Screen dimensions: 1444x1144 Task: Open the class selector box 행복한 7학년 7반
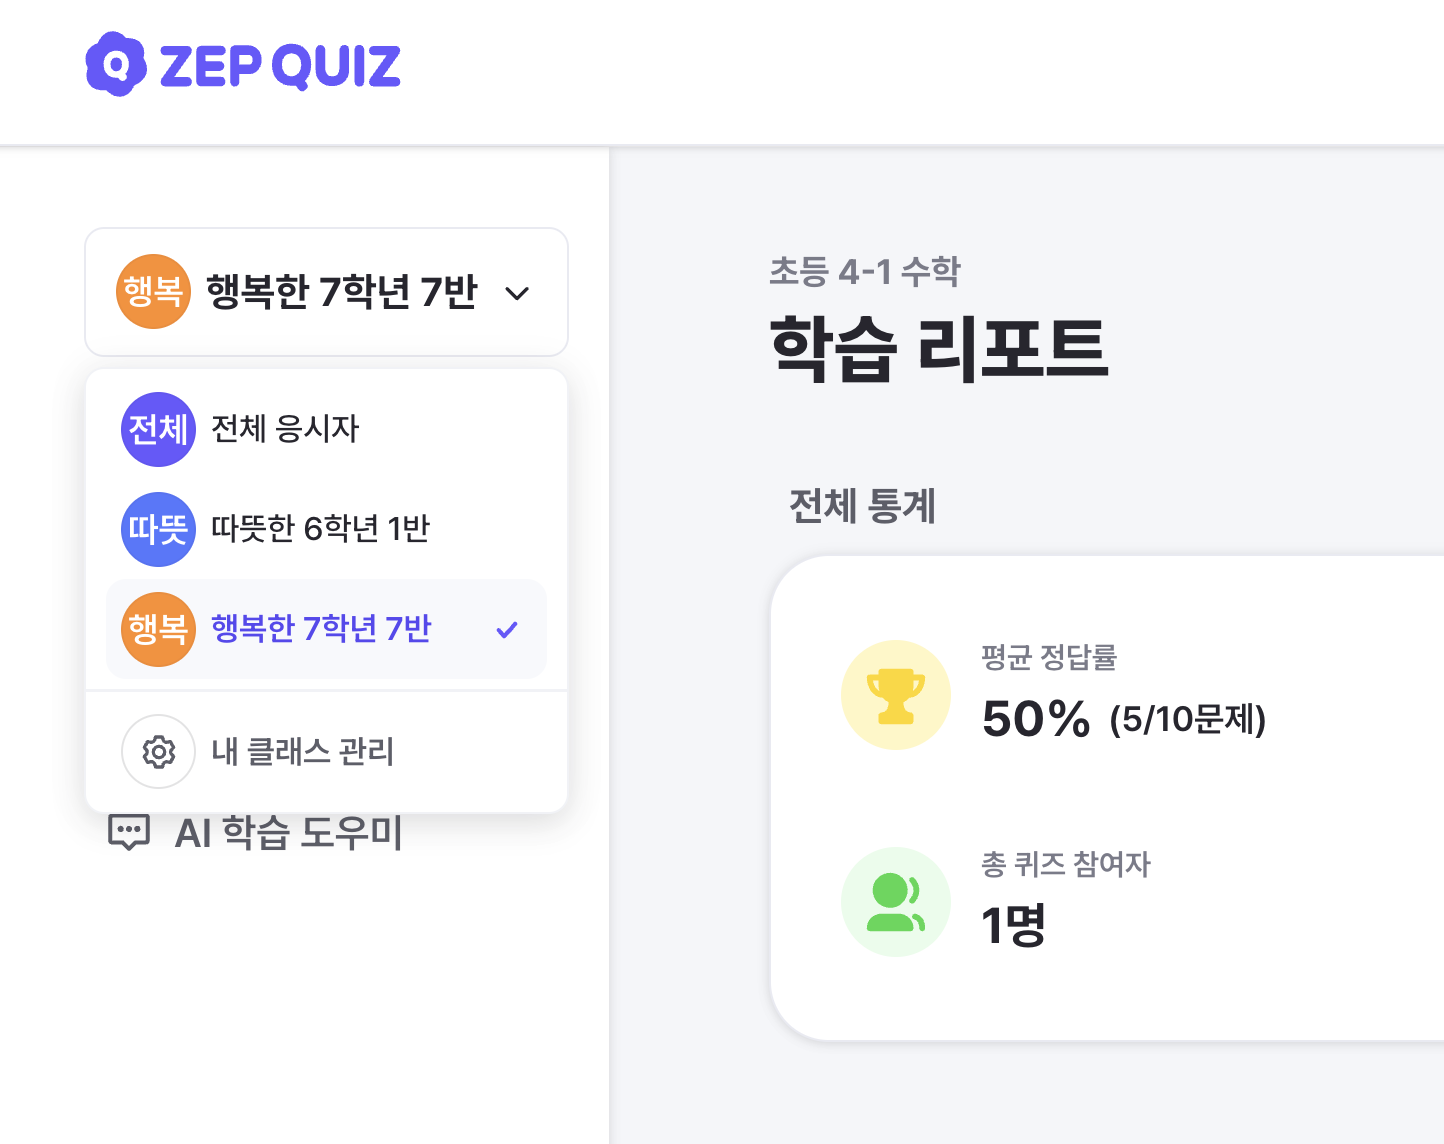click(x=326, y=292)
